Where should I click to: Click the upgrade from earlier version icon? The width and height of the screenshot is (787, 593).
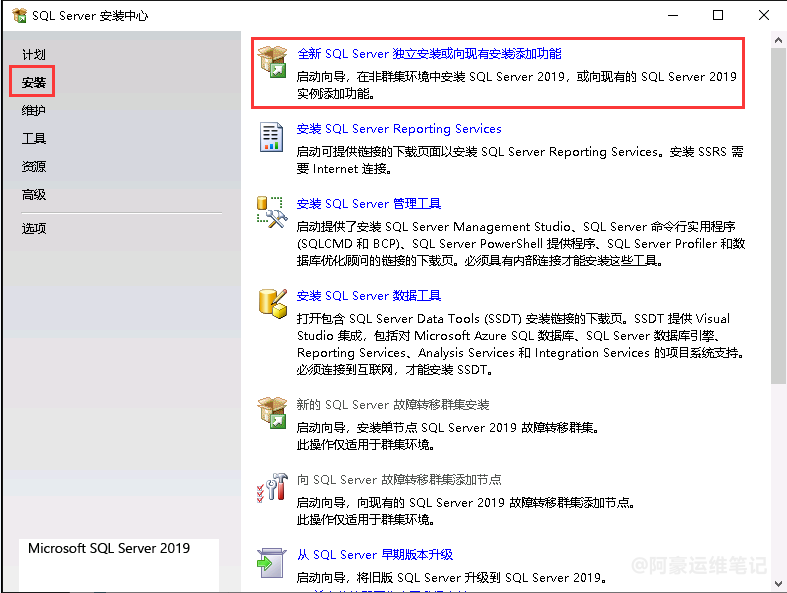(x=272, y=563)
